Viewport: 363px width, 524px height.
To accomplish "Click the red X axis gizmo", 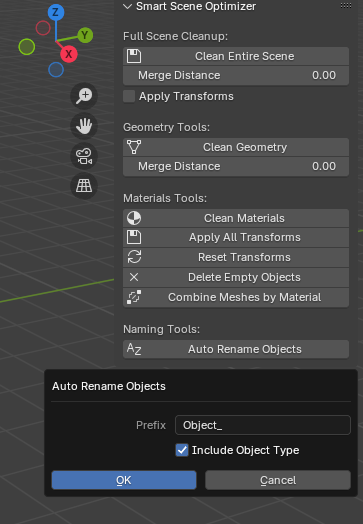I will [69, 54].
